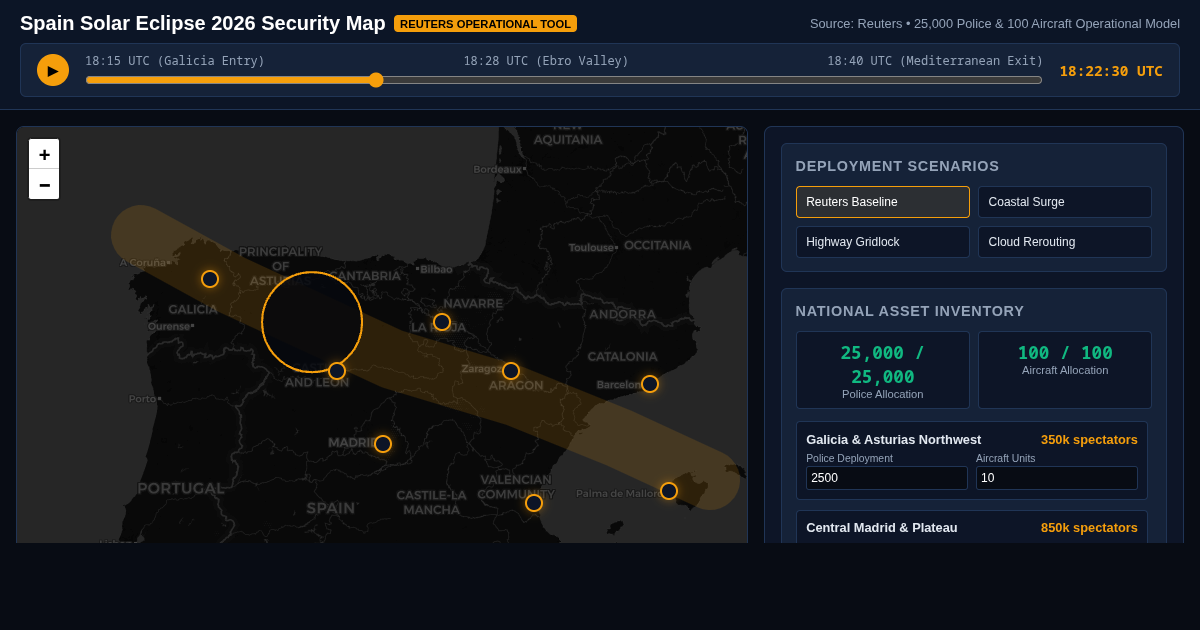The image size is (1200, 630).
Task: Choose the Highway Gridlock scenario
Action: 883,242
